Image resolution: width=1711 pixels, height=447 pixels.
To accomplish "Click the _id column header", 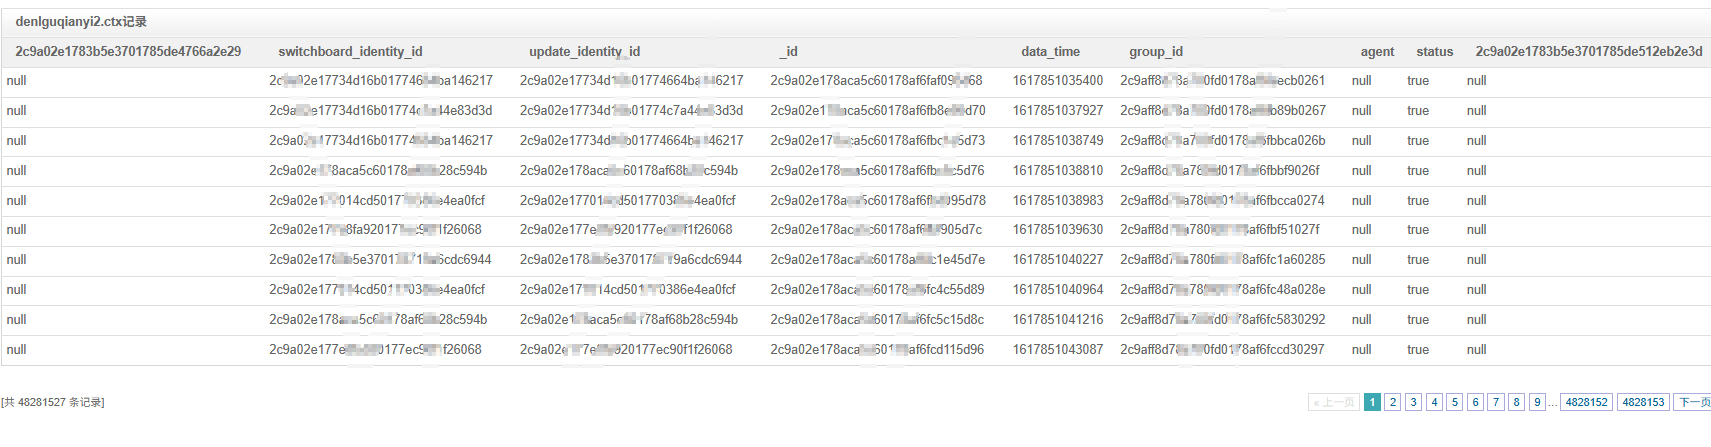I will click(788, 52).
